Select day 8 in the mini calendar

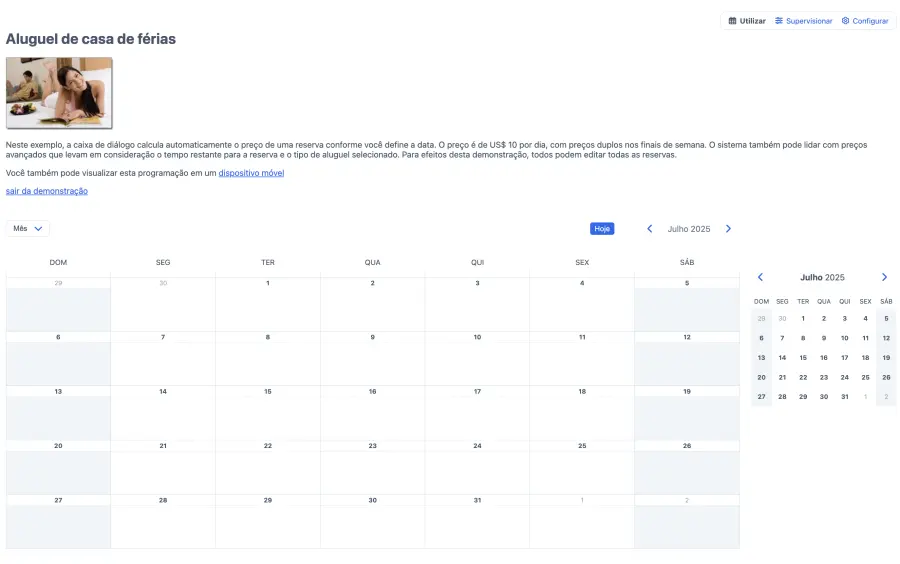click(x=803, y=338)
